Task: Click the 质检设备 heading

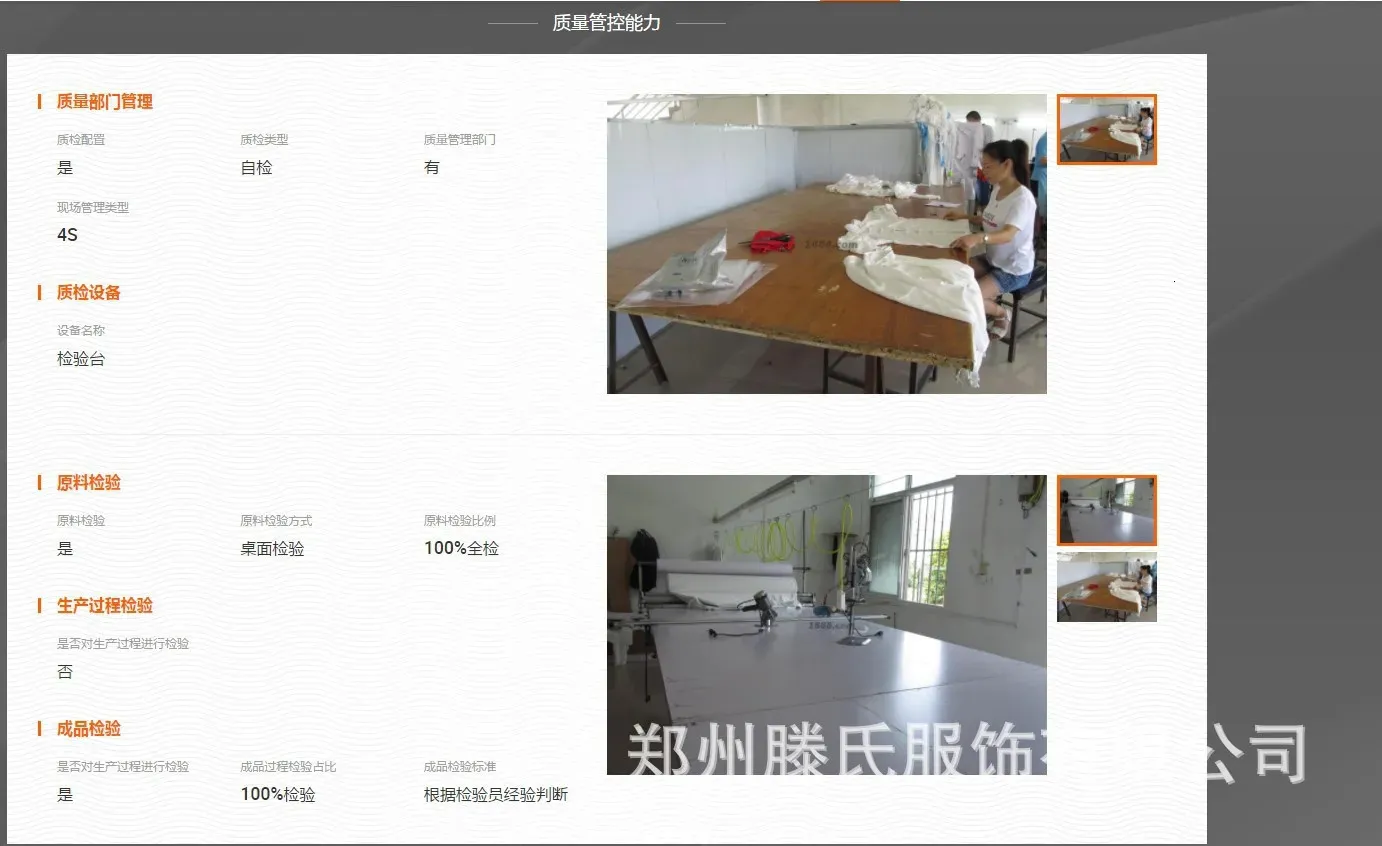Action: [x=88, y=292]
